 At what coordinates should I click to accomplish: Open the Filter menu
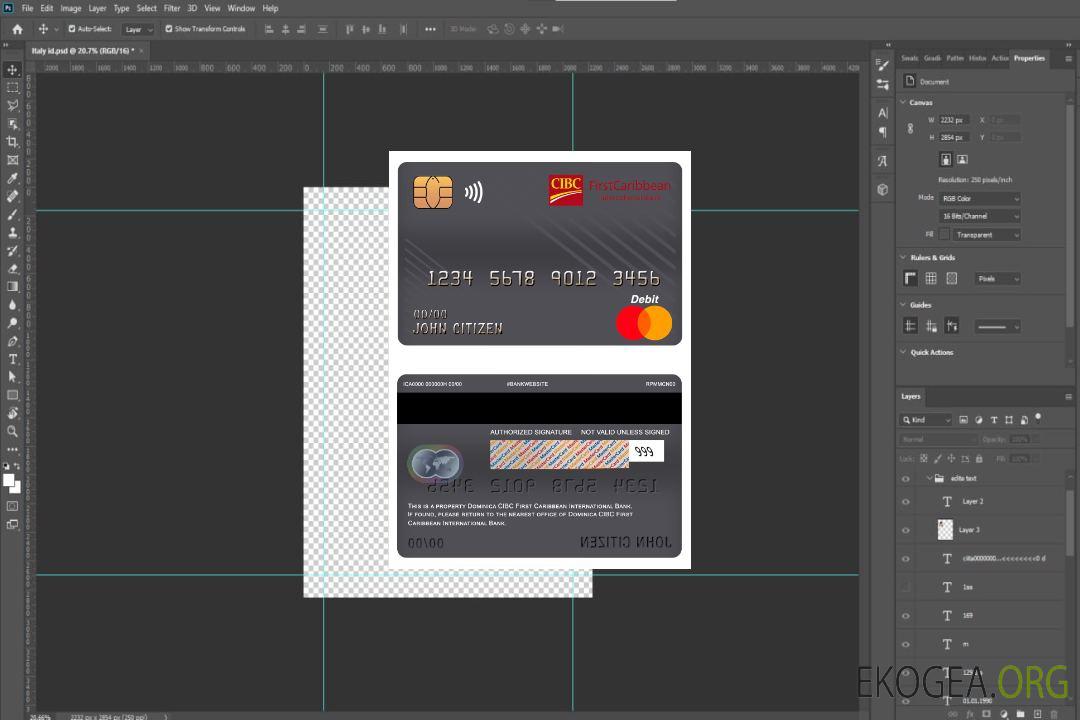172,8
